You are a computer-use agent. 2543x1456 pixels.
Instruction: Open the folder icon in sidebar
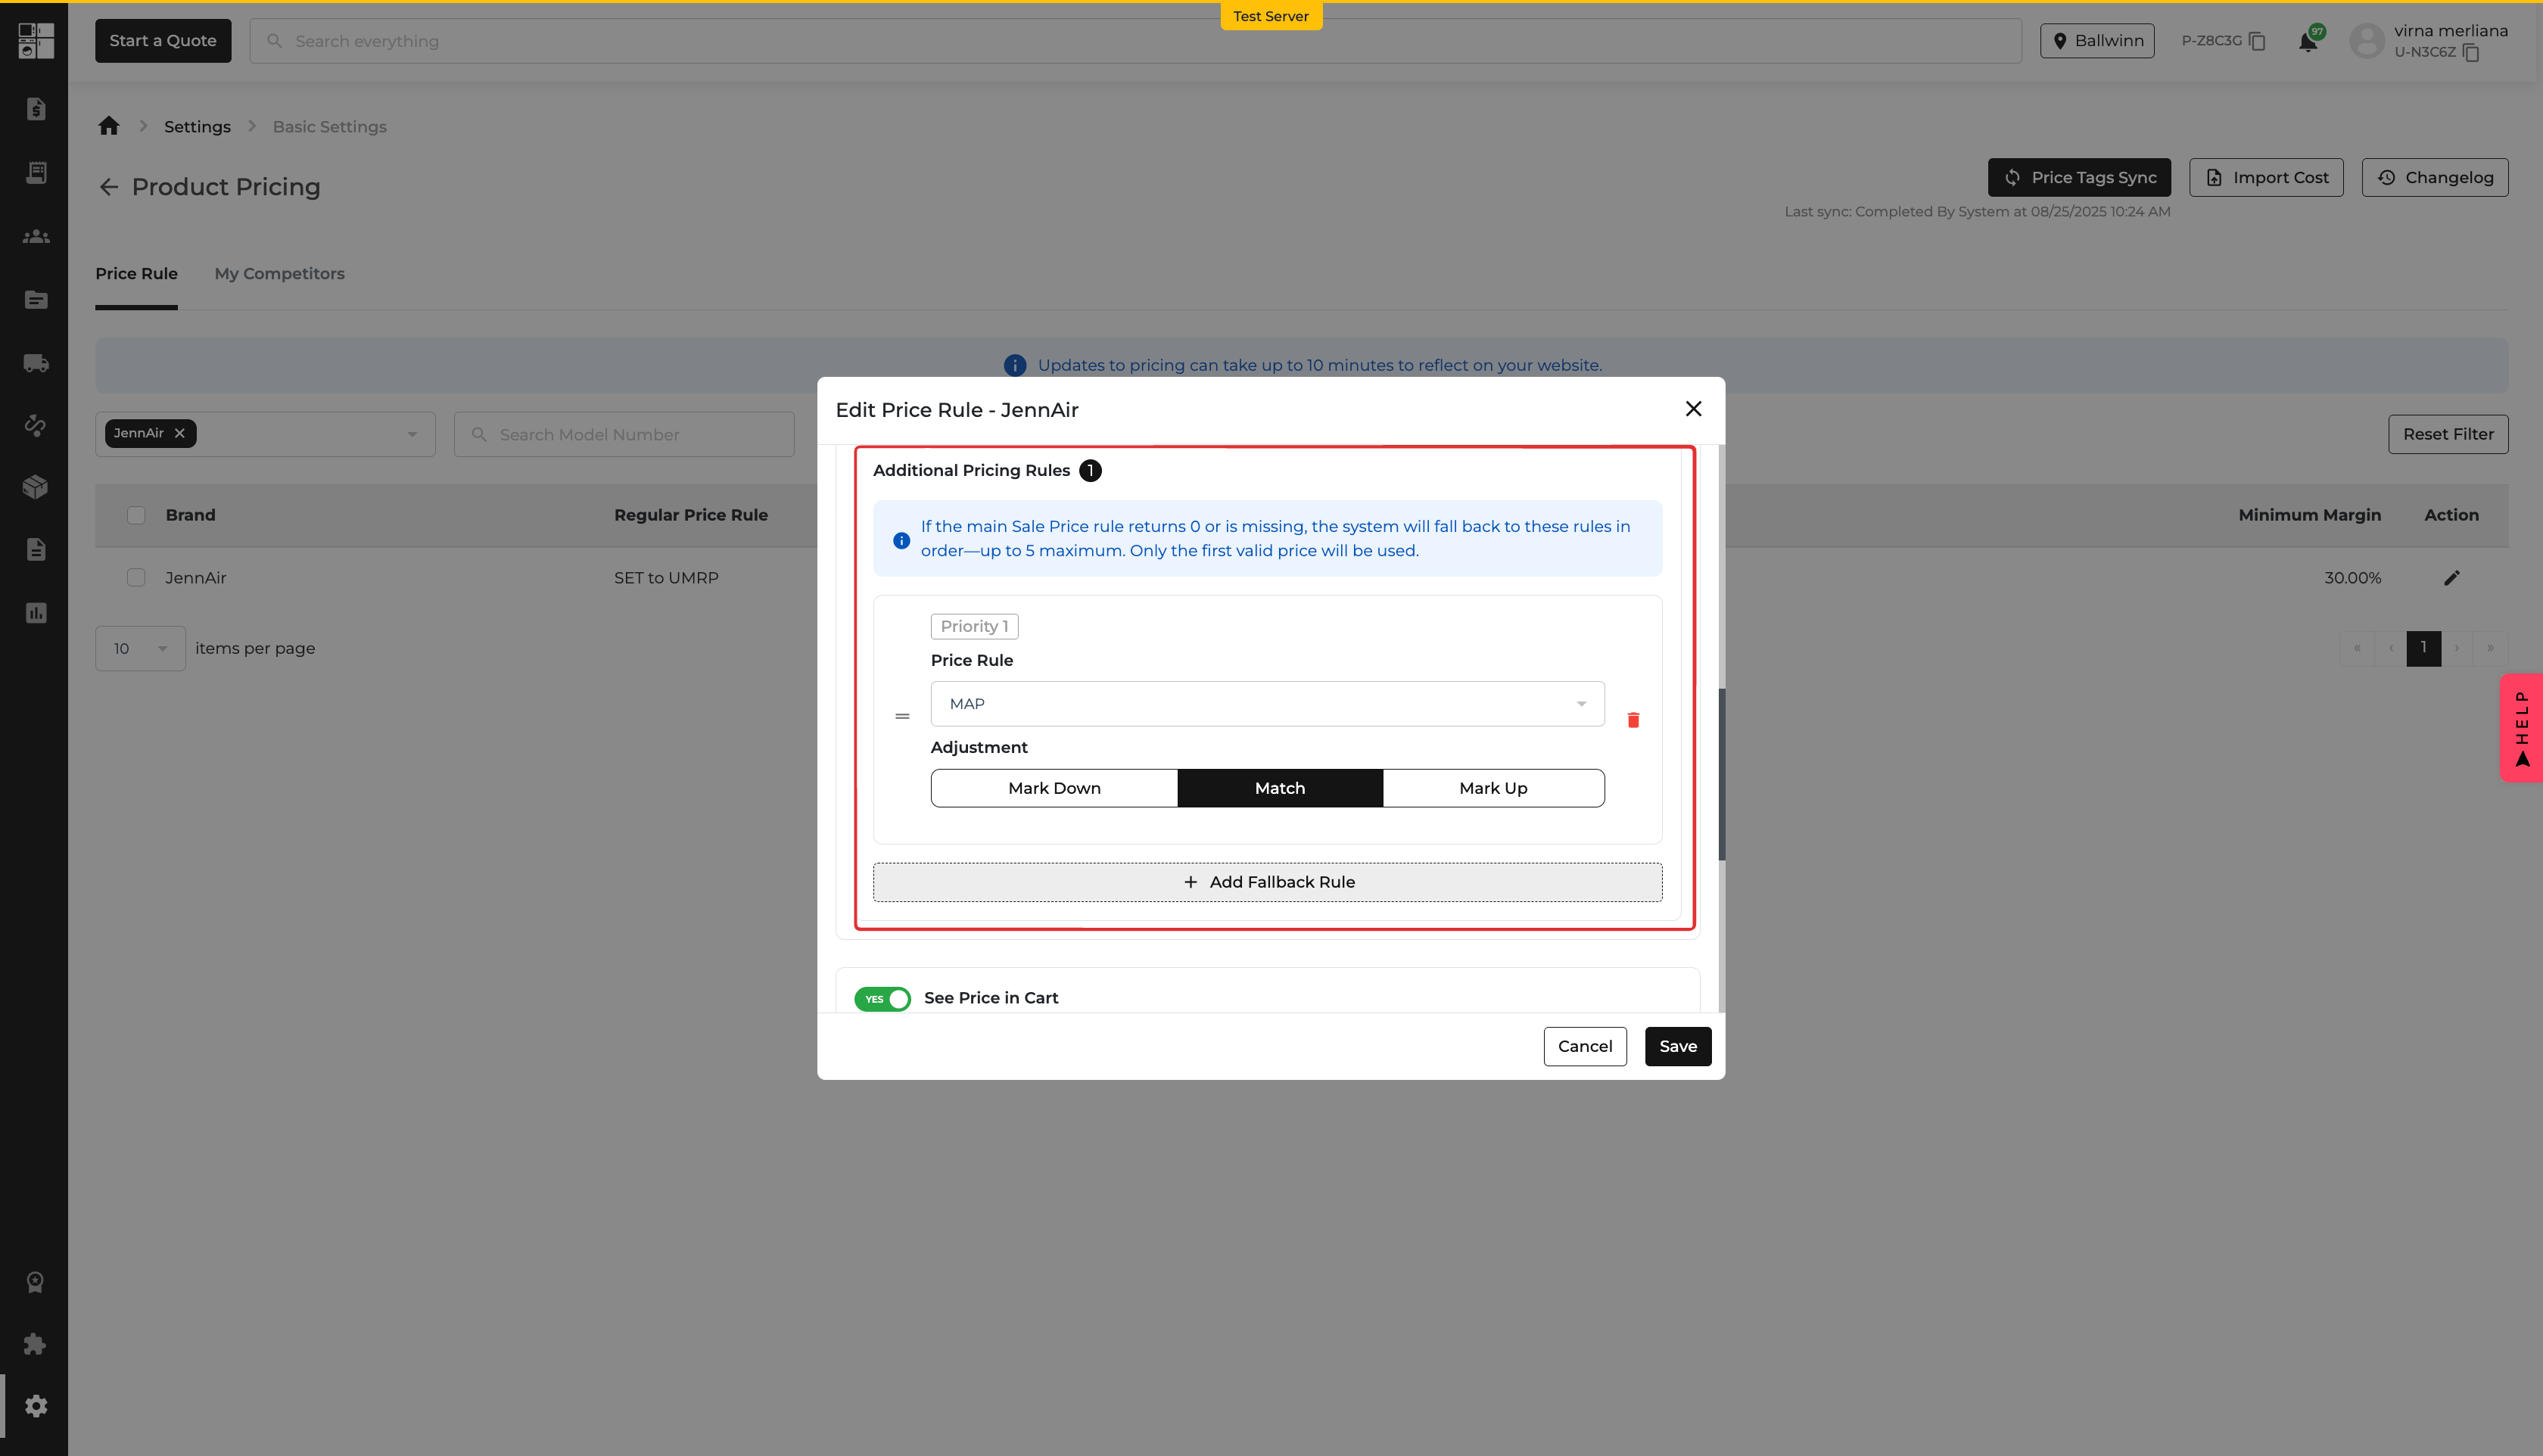pos(36,300)
